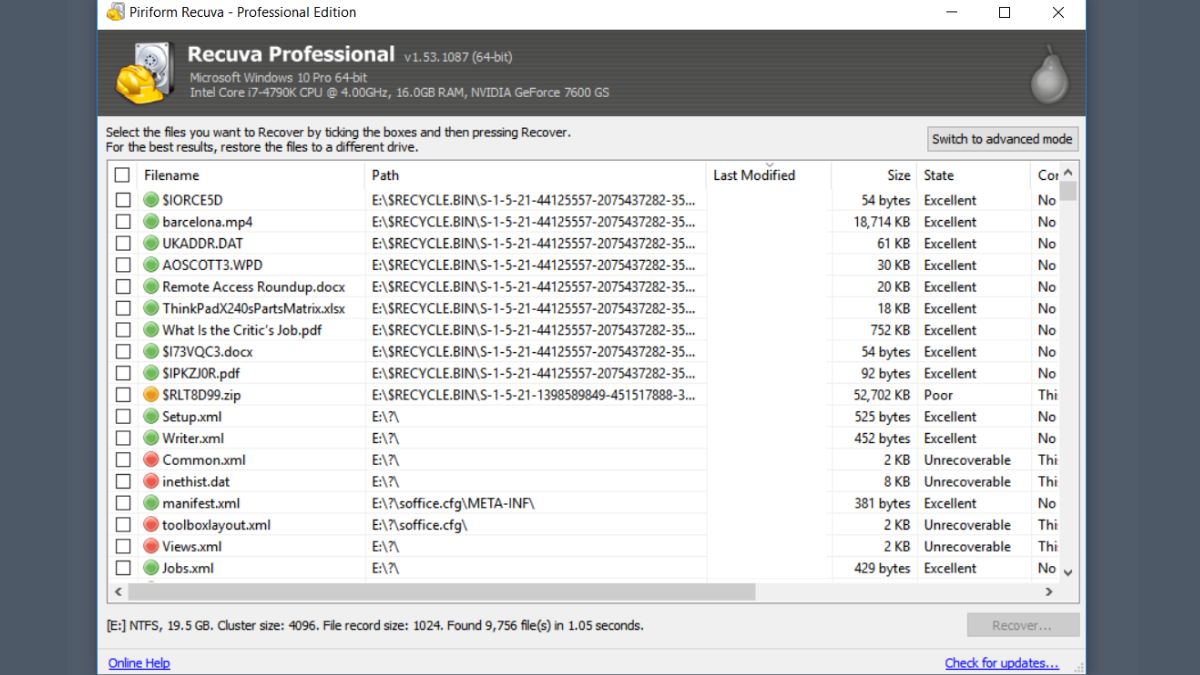1200x675 pixels.
Task: Tick the checkbox for $RLT8D99.zip
Action: click(122, 395)
